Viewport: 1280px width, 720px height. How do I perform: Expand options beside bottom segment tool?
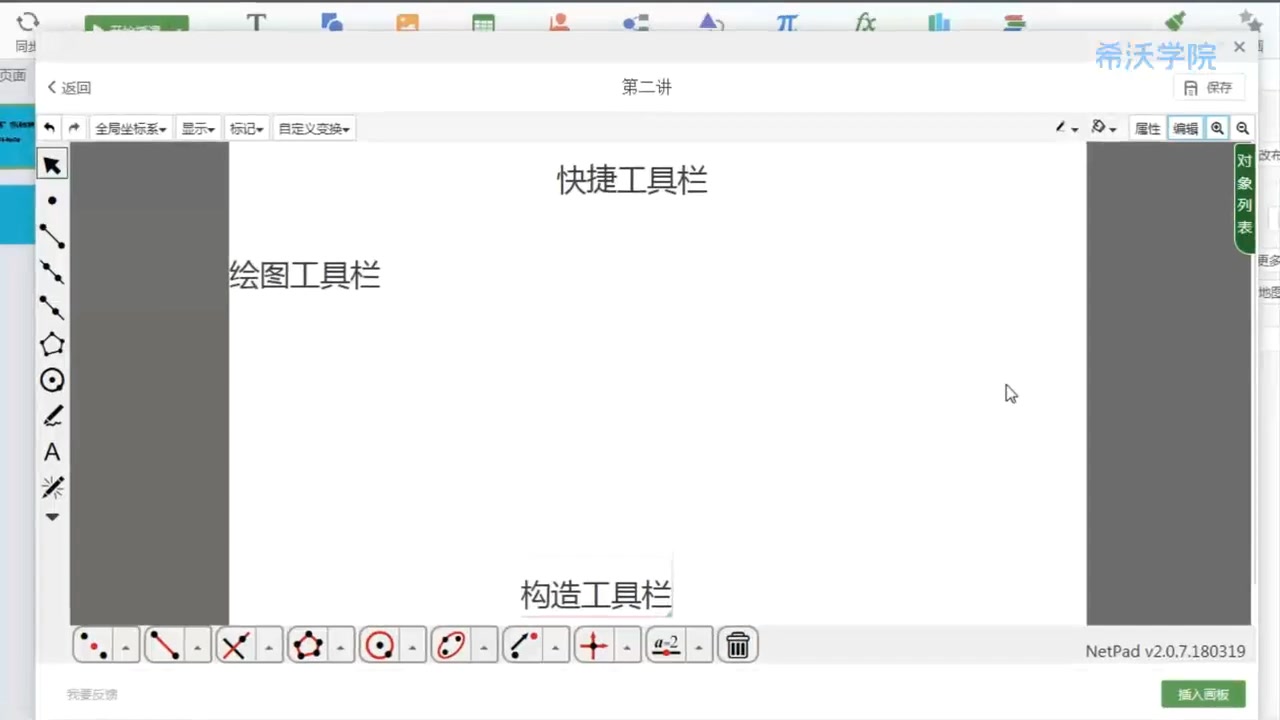[197, 647]
